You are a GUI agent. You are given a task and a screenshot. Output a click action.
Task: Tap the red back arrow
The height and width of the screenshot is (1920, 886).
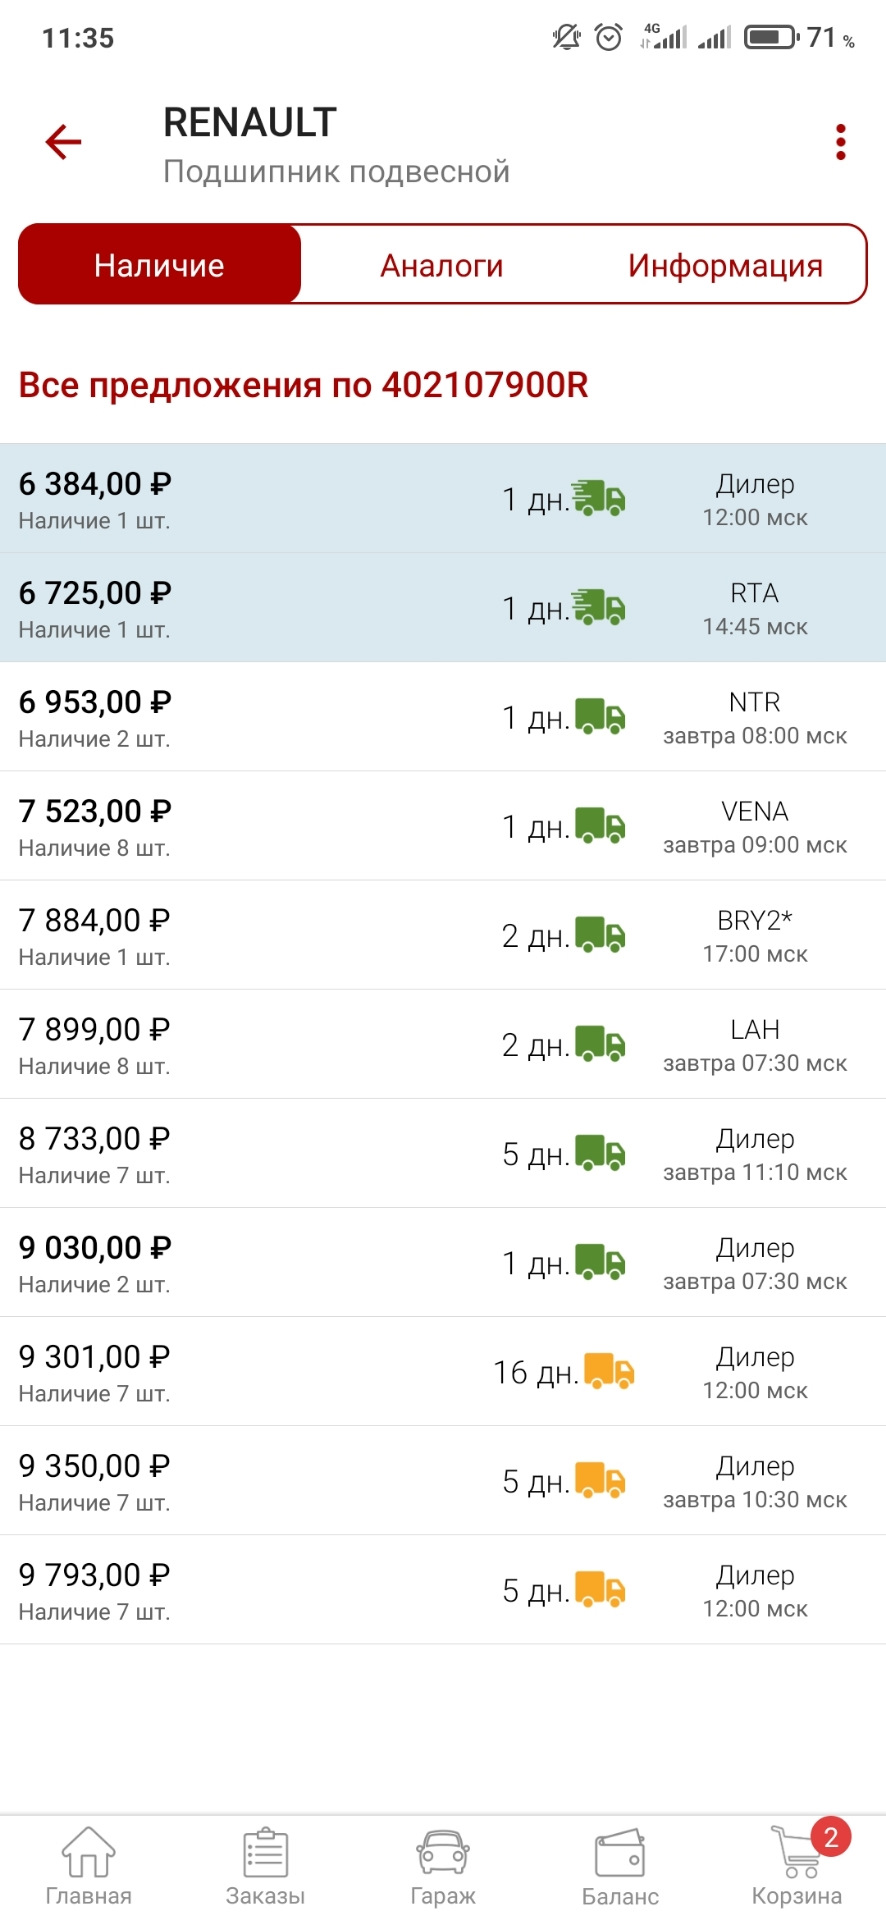63,142
